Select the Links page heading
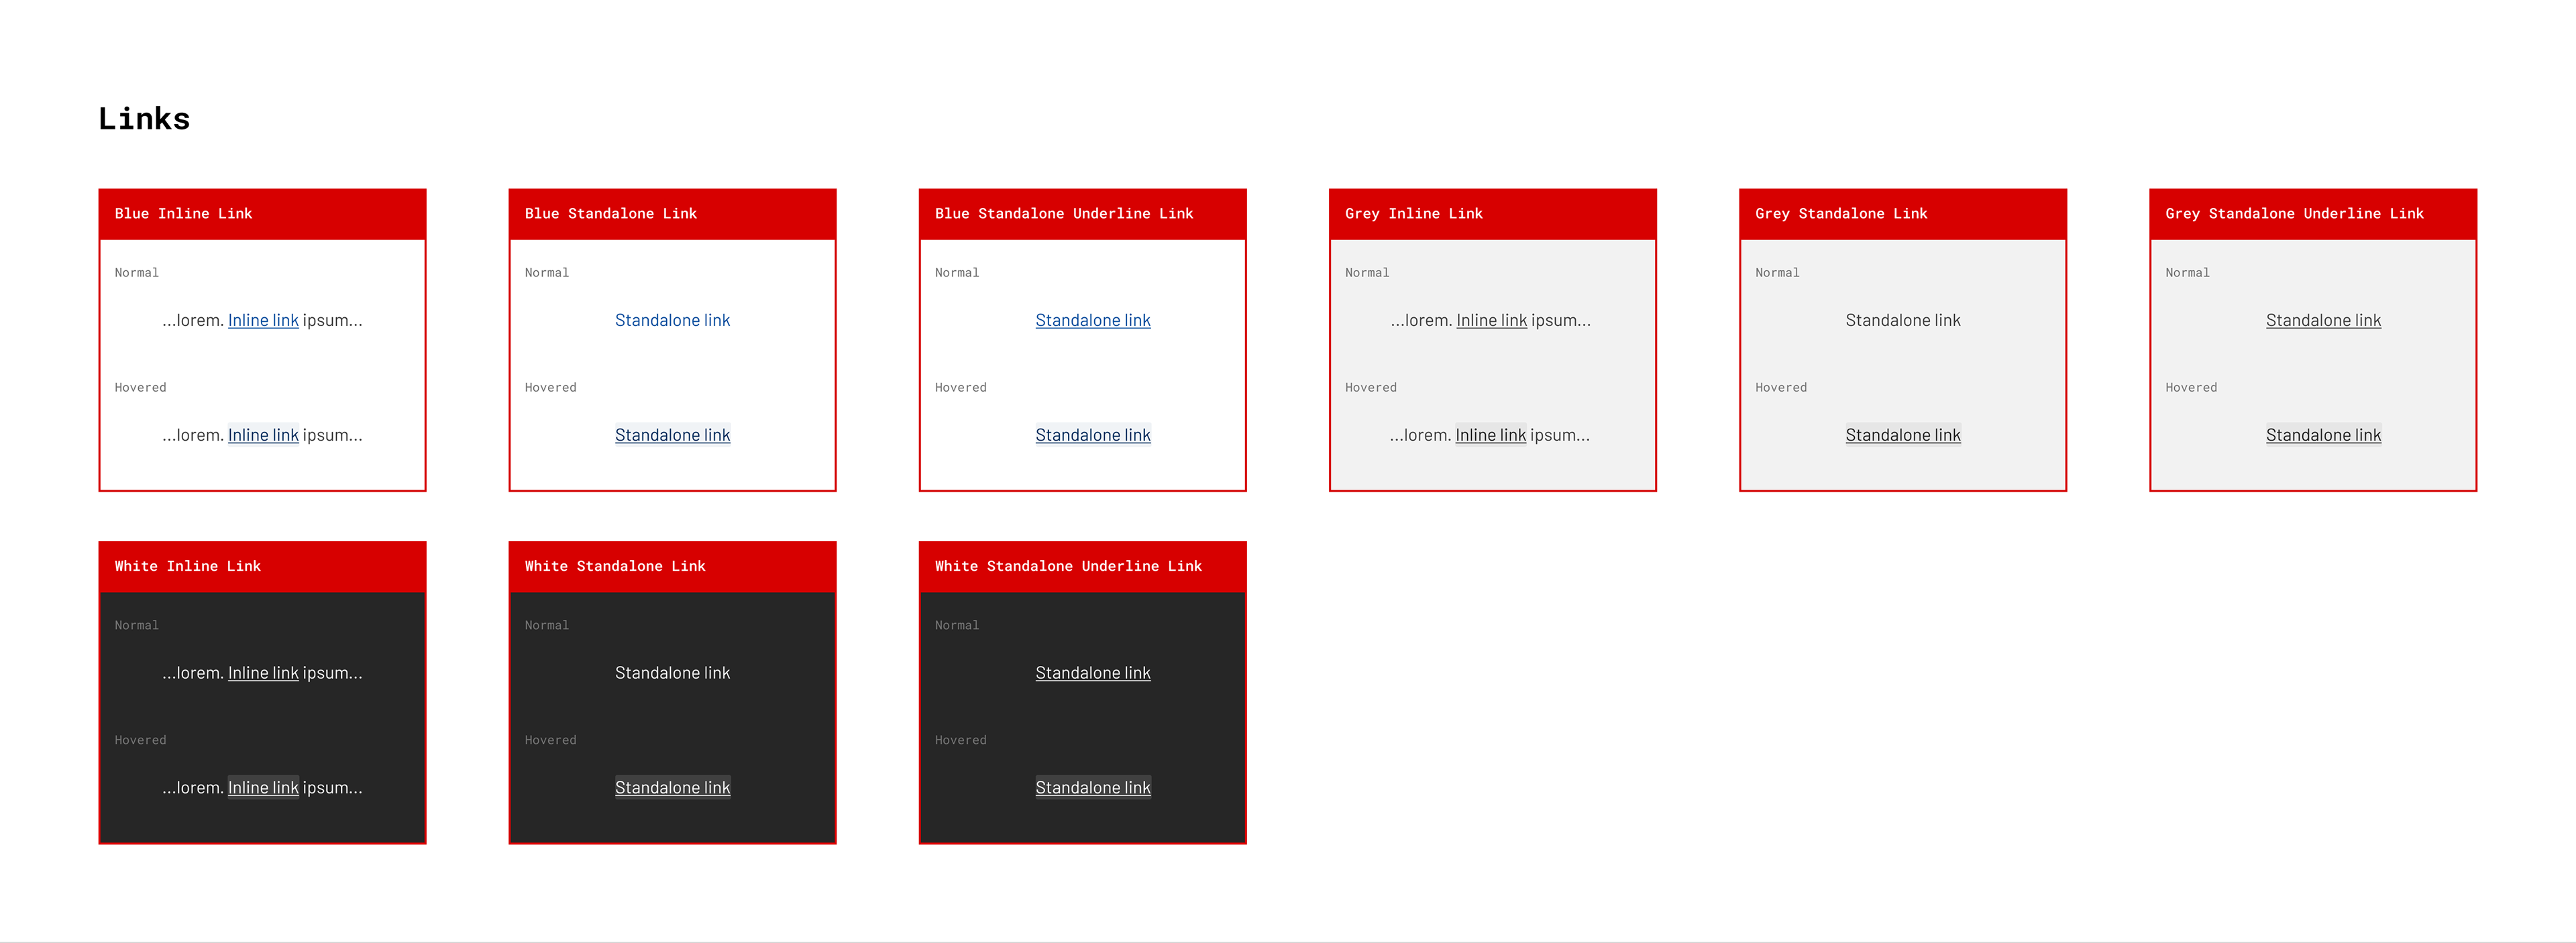Viewport: 2576px width, 943px height. click(x=144, y=119)
